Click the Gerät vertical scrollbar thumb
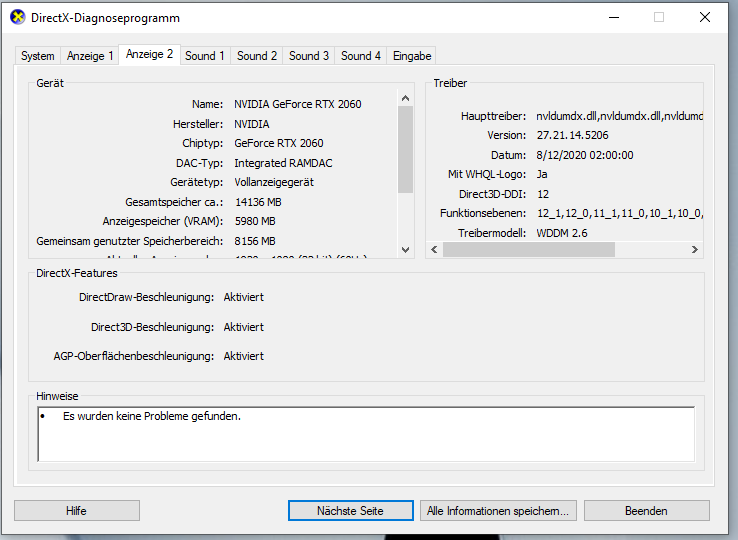Image resolution: width=738 pixels, height=540 pixels. (x=405, y=149)
